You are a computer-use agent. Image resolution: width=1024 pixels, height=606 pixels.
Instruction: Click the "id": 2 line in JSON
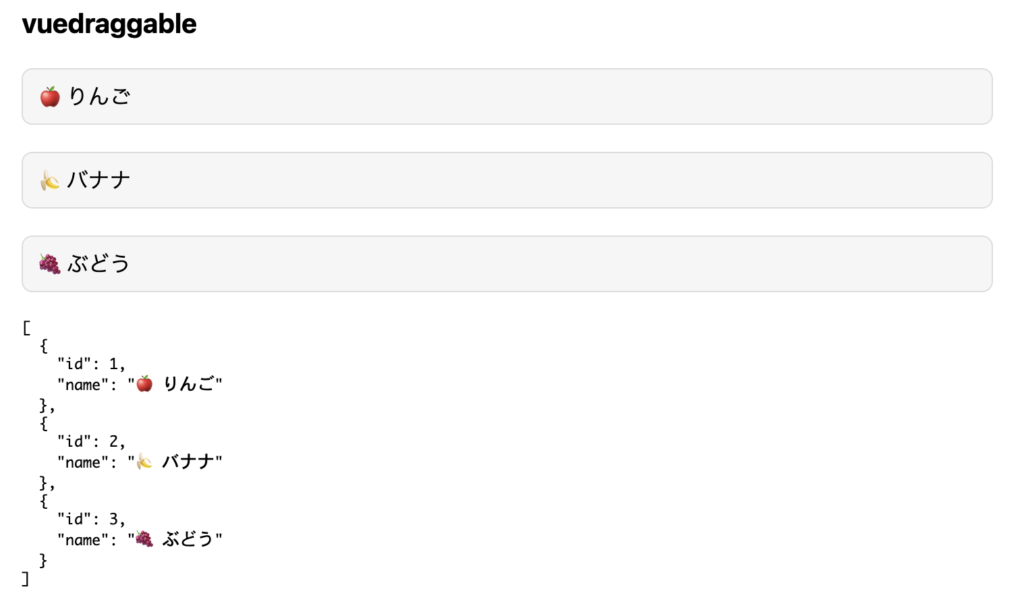(x=91, y=441)
